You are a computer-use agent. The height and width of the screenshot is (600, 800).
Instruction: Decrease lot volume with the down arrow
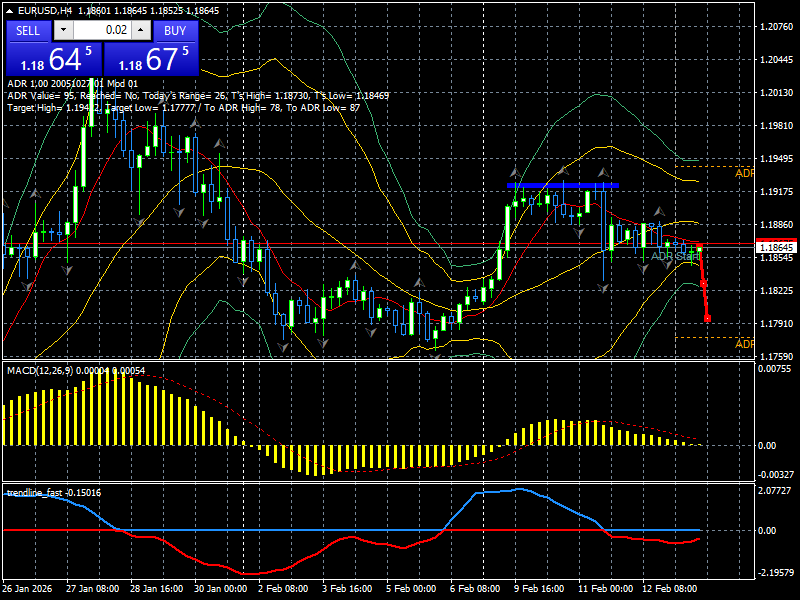point(63,30)
